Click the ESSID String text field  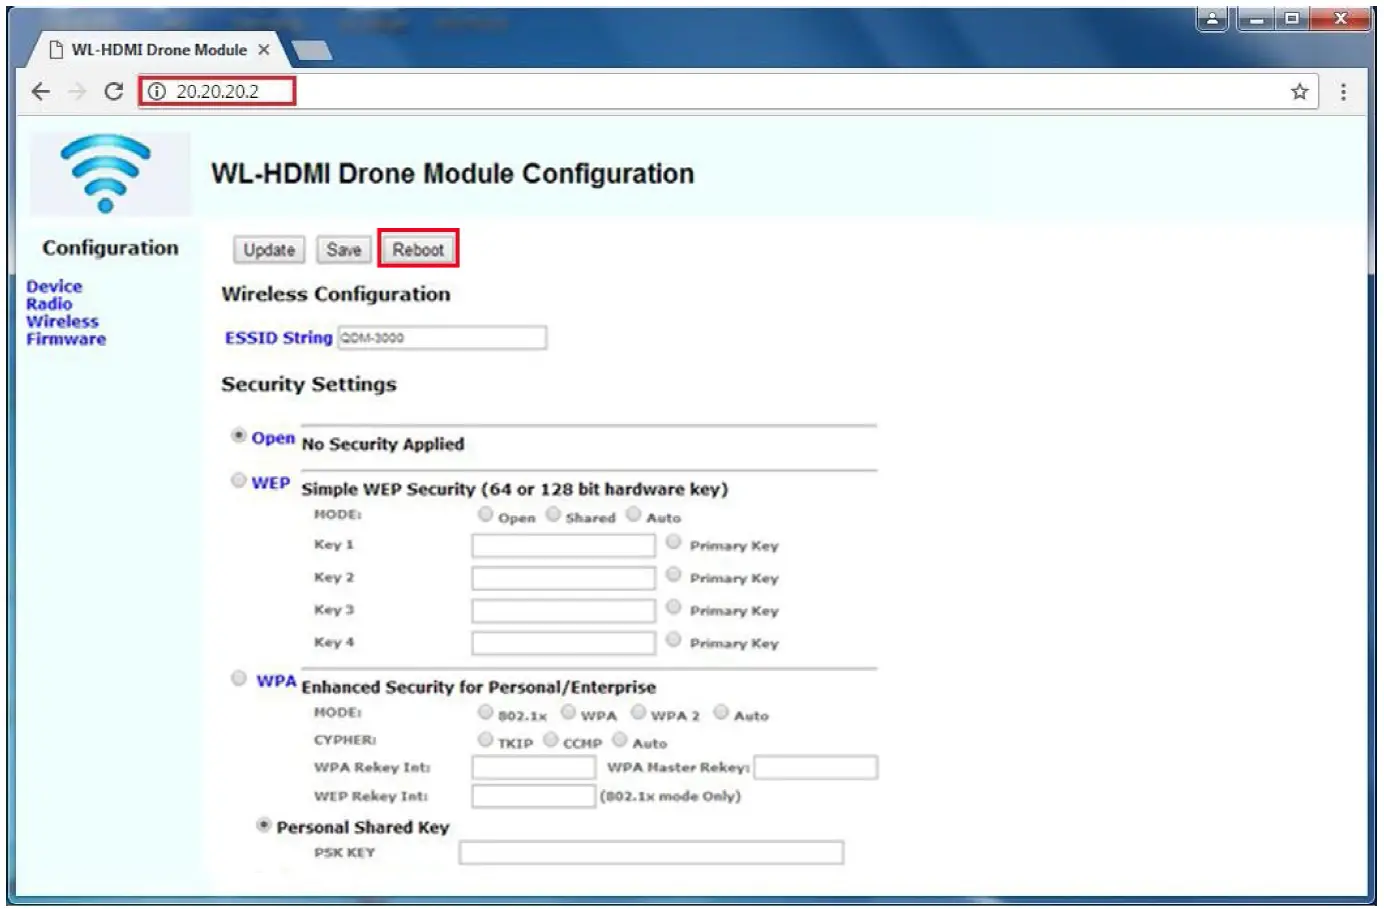click(442, 338)
